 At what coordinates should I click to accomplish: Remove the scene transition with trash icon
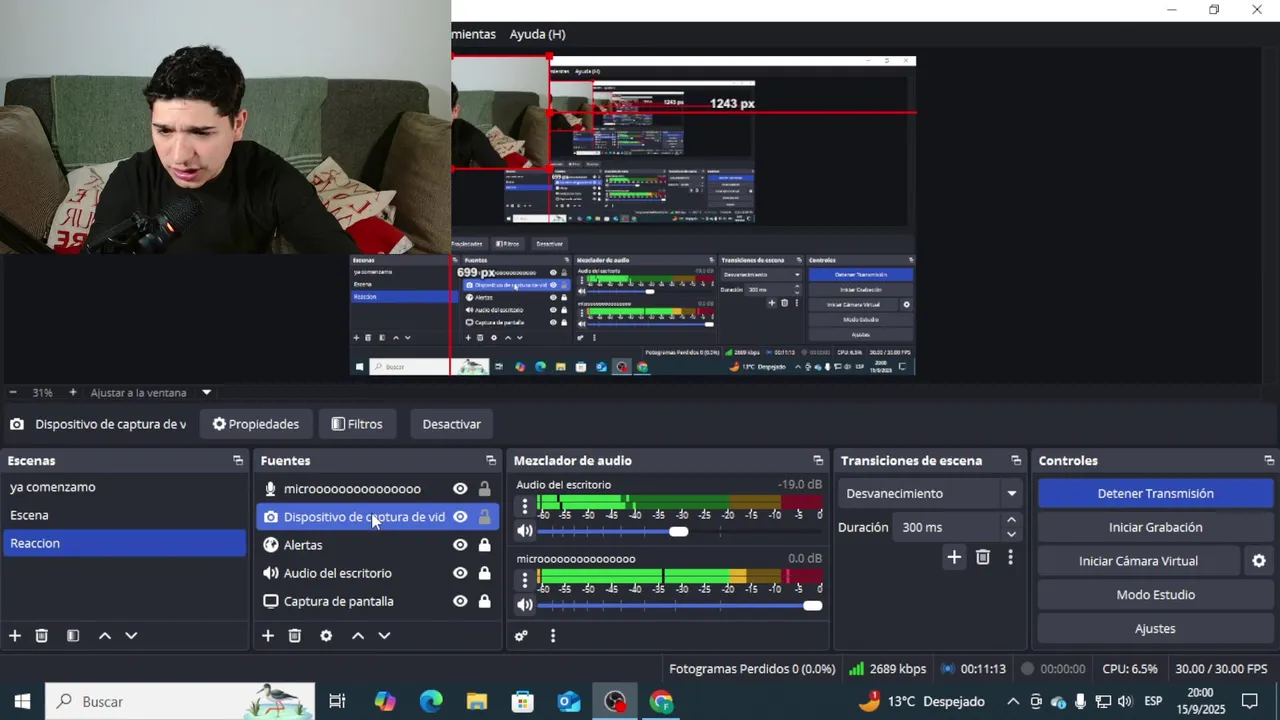point(983,558)
